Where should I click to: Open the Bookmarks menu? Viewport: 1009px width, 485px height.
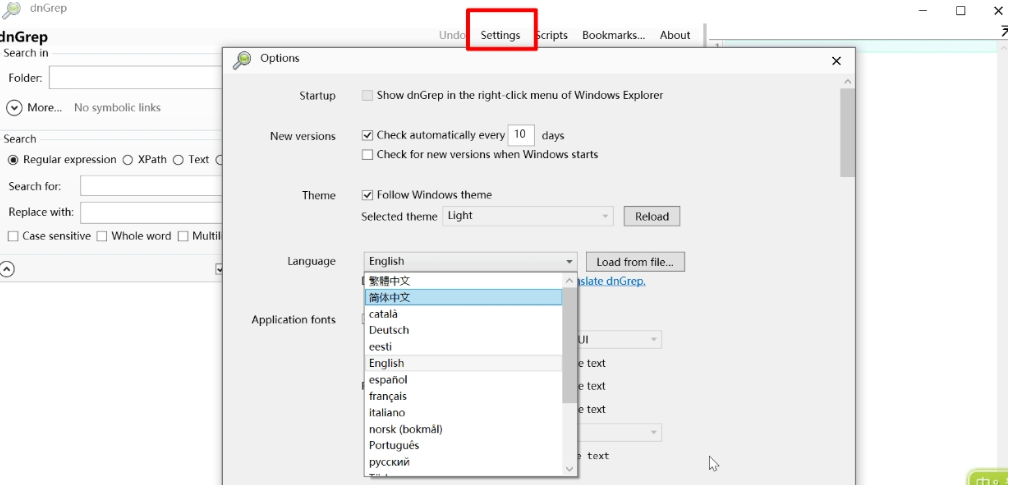pyautogui.click(x=613, y=35)
